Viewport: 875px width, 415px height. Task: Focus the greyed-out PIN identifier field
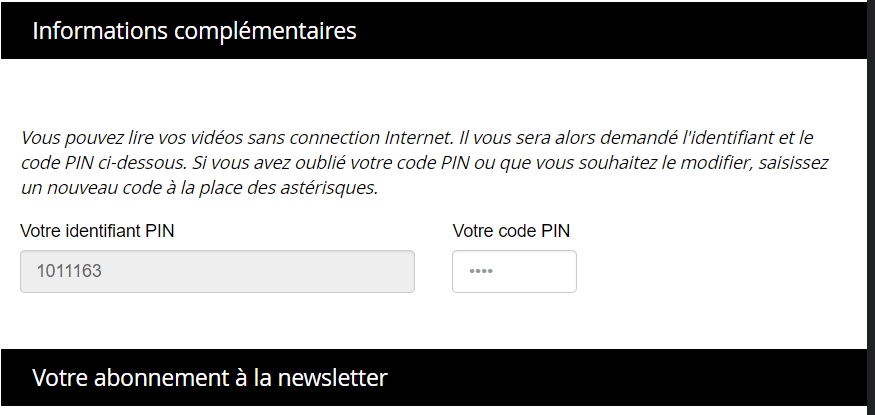[217, 272]
